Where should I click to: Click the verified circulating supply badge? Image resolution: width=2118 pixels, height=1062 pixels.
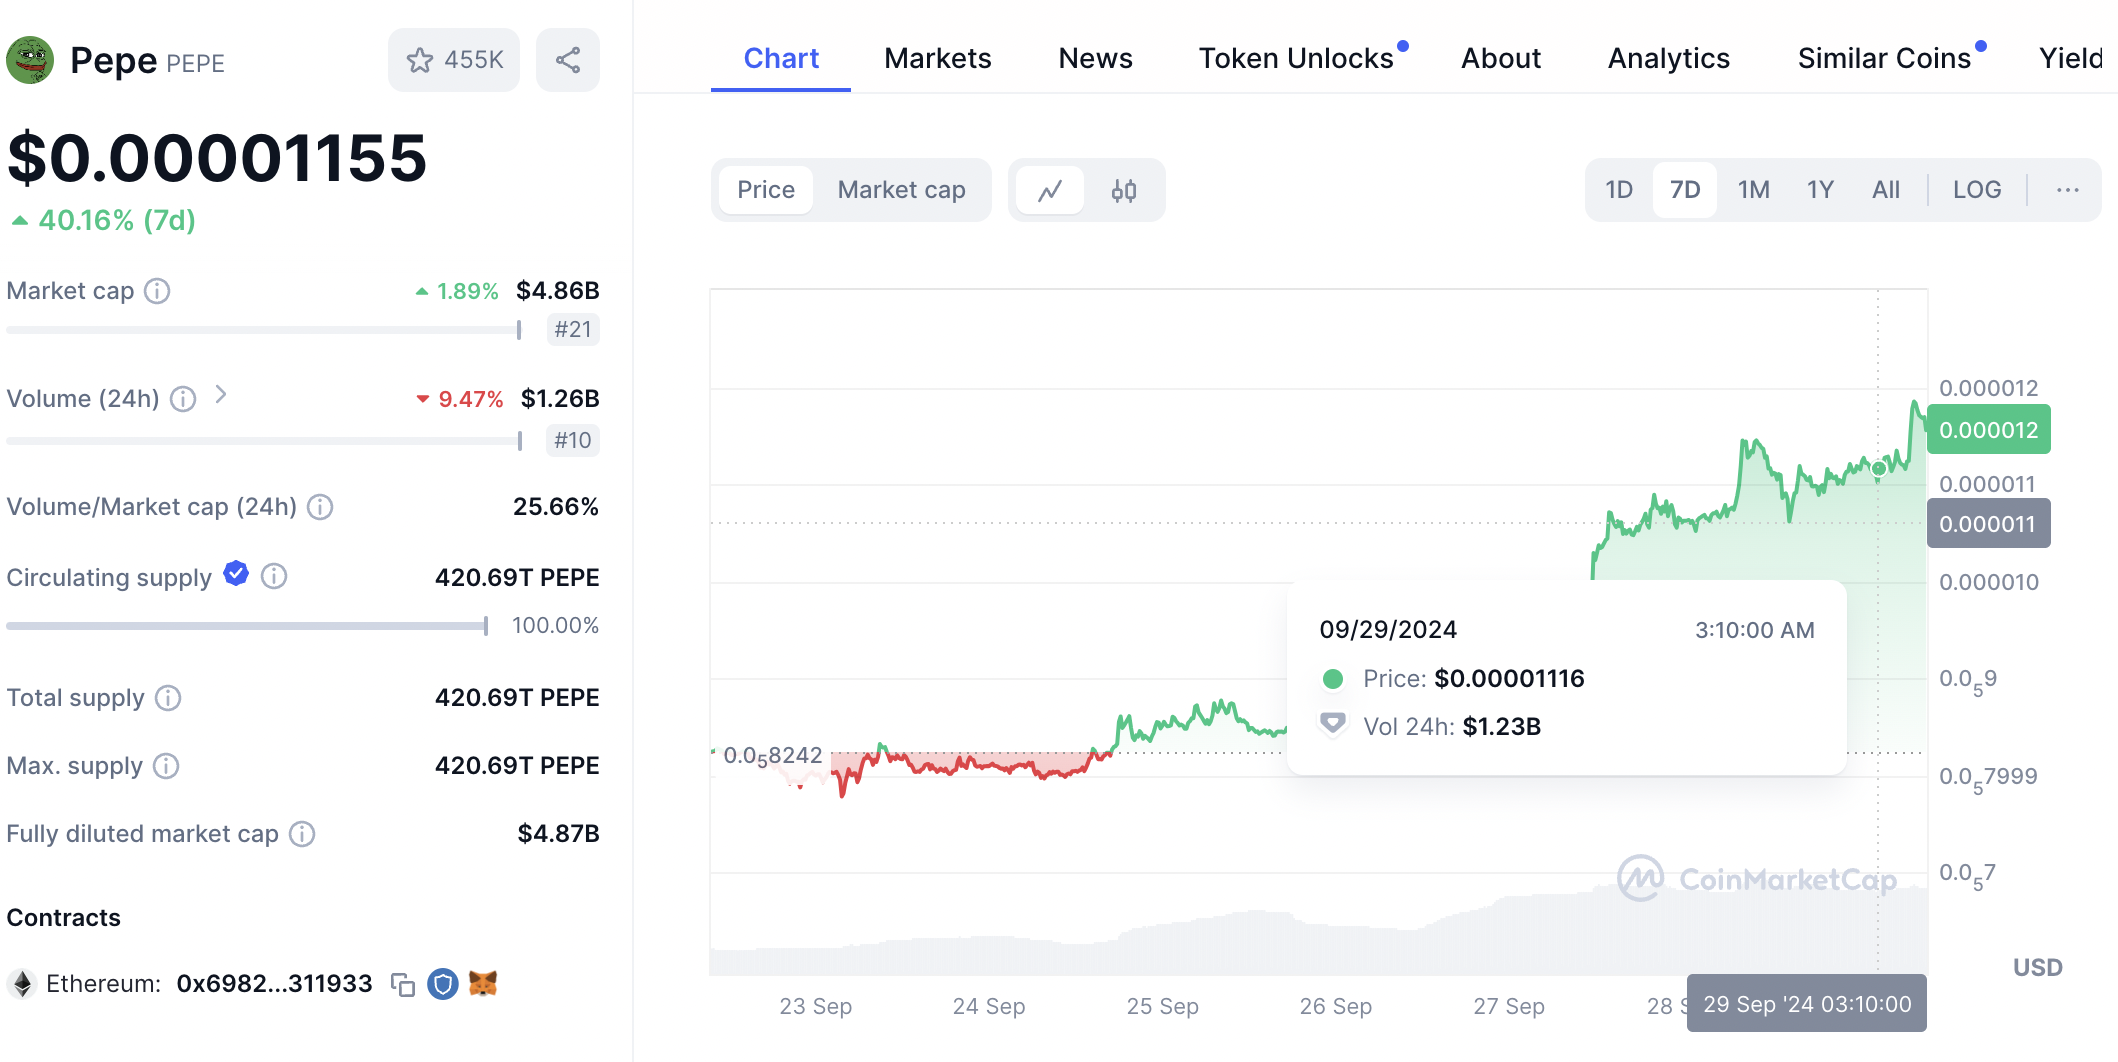(236, 573)
